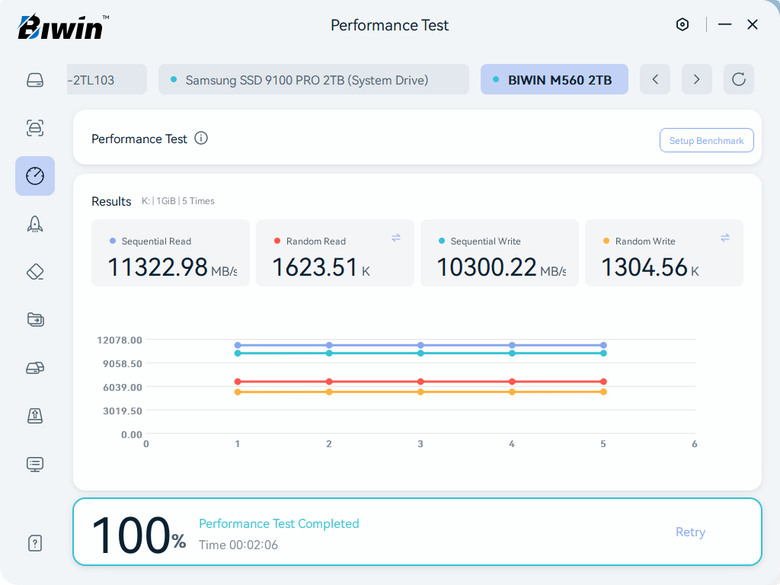Open the drive overview sidebar icon
Screen dimensions: 780x585
(x=35, y=80)
